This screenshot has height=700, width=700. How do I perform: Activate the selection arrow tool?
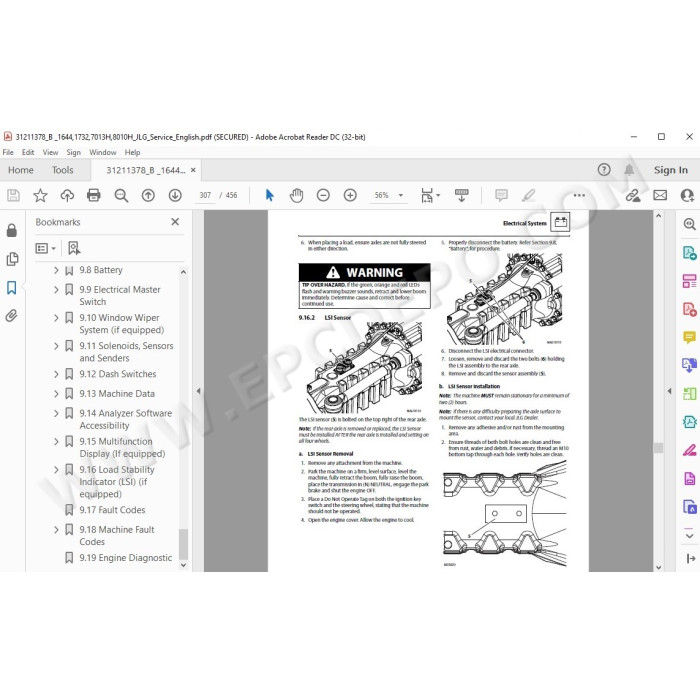coord(269,195)
